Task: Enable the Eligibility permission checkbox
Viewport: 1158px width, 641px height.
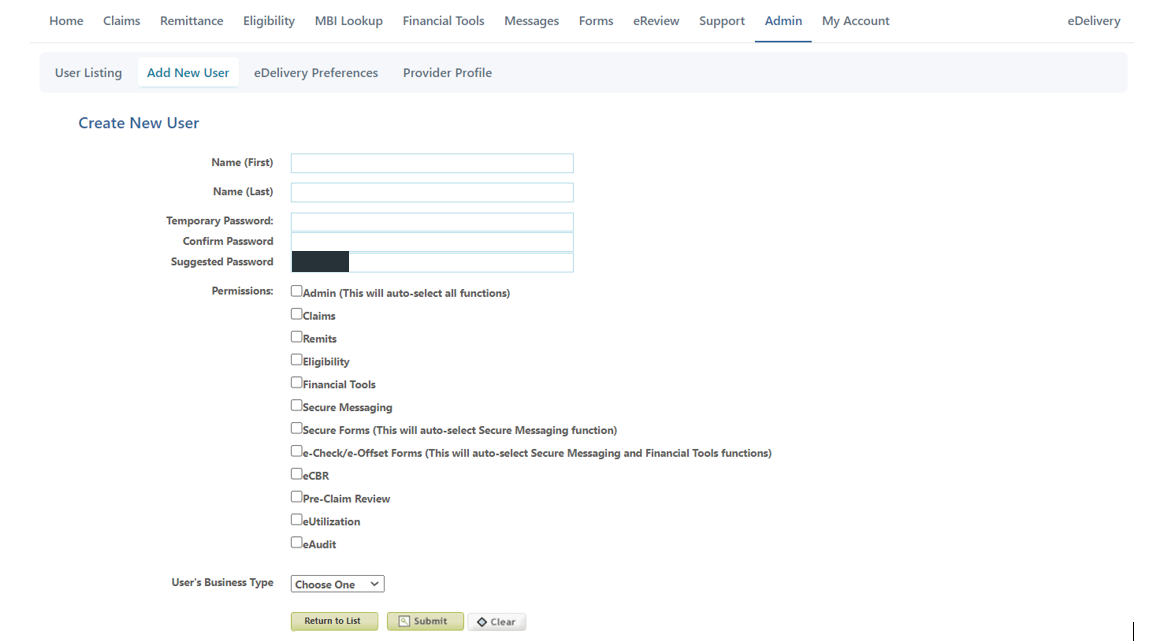Action: point(296,360)
